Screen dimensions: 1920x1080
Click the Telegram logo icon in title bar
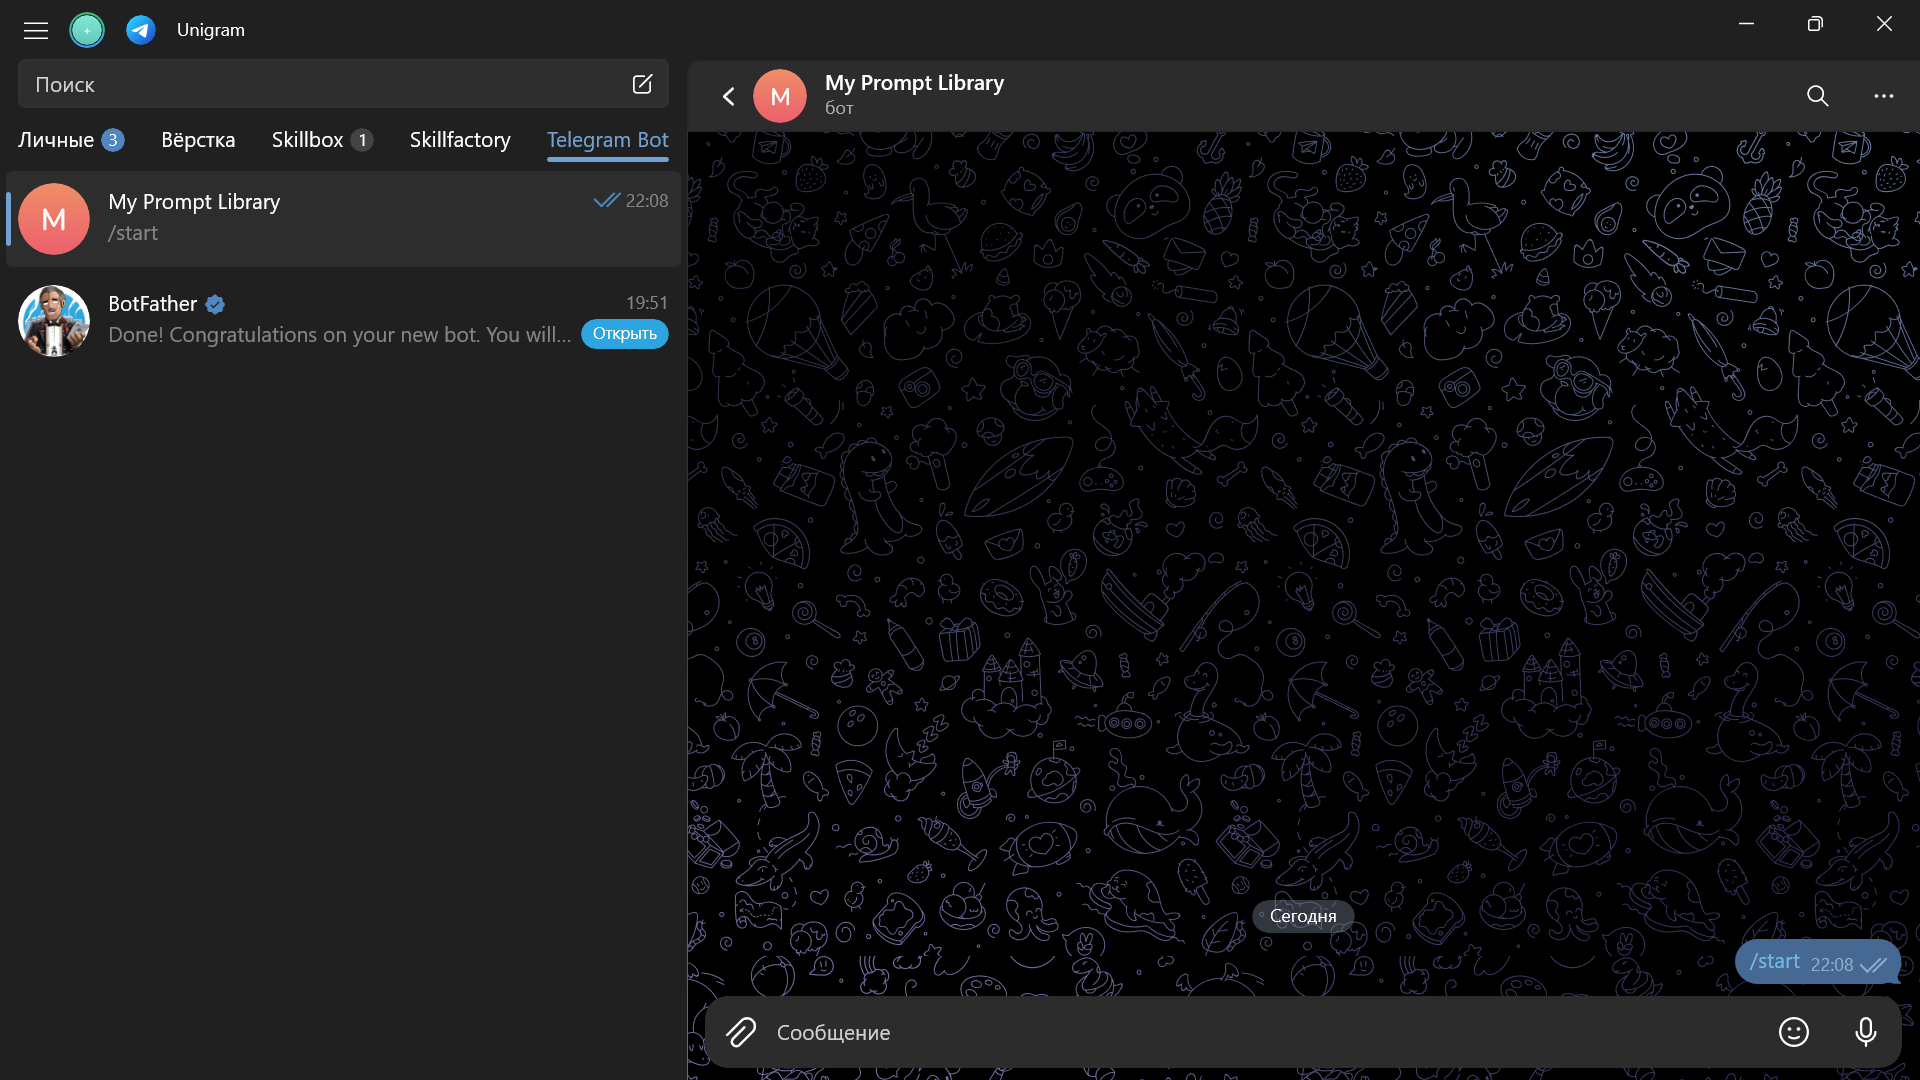click(141, 30)
